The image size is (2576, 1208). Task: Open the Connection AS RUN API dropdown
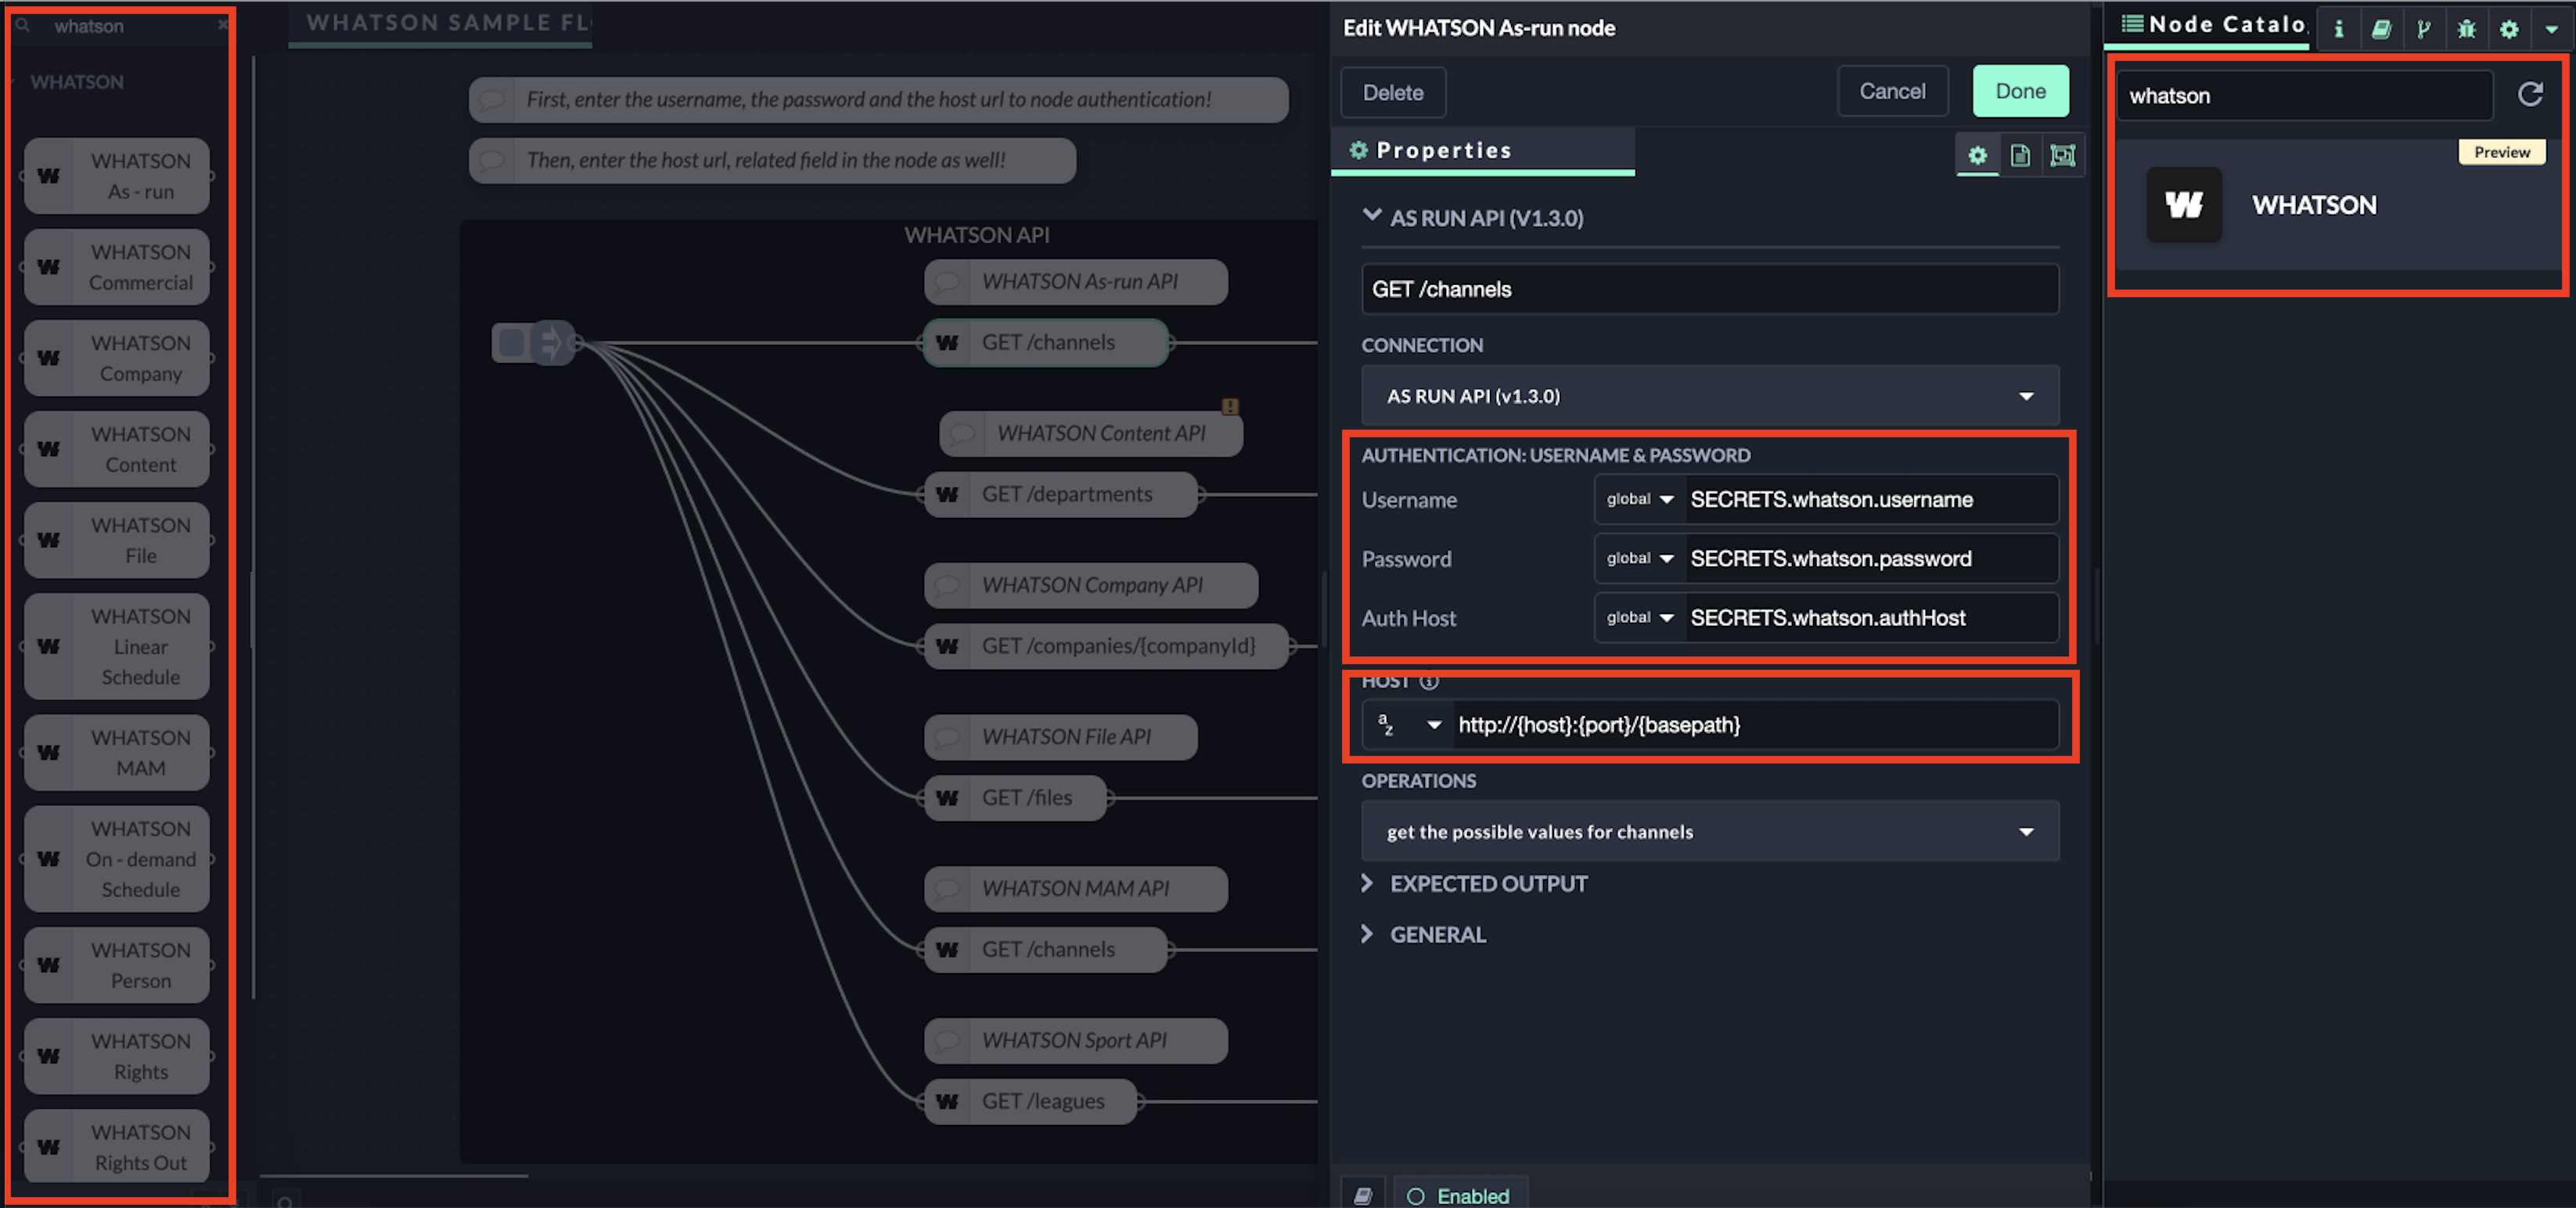pos(1709,396)
